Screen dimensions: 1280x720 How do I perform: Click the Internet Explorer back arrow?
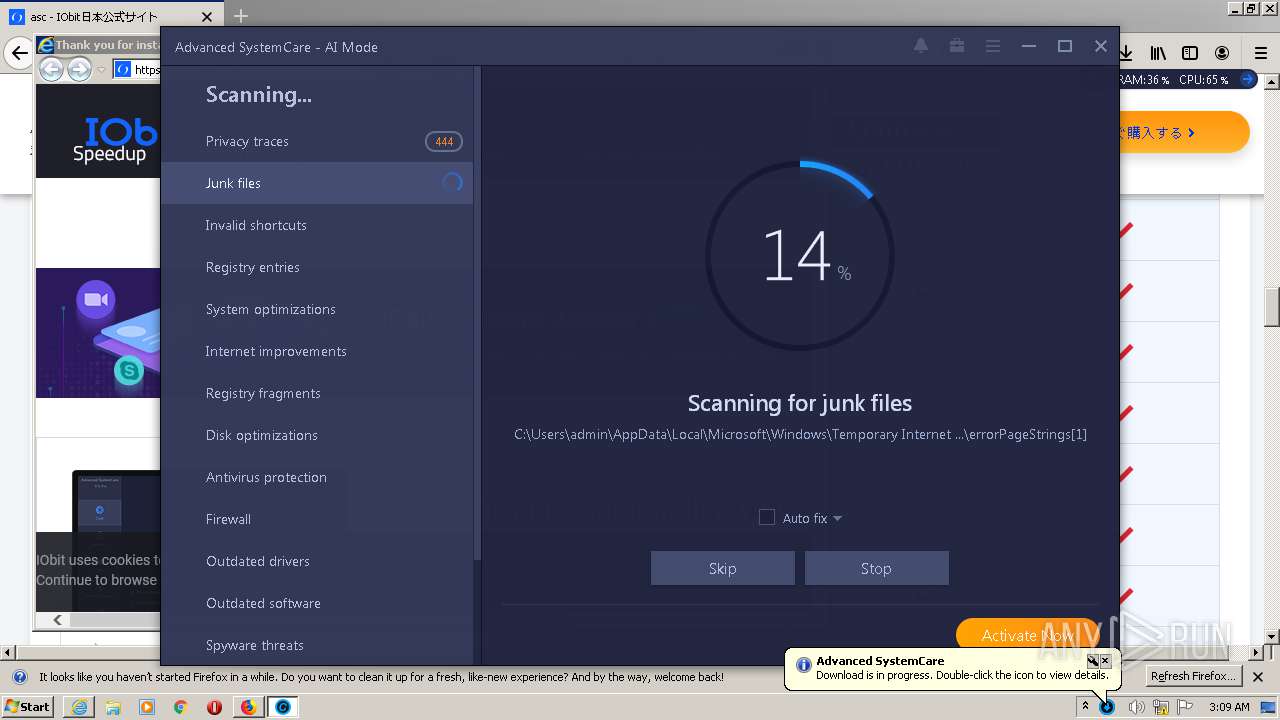coord(51,69)
